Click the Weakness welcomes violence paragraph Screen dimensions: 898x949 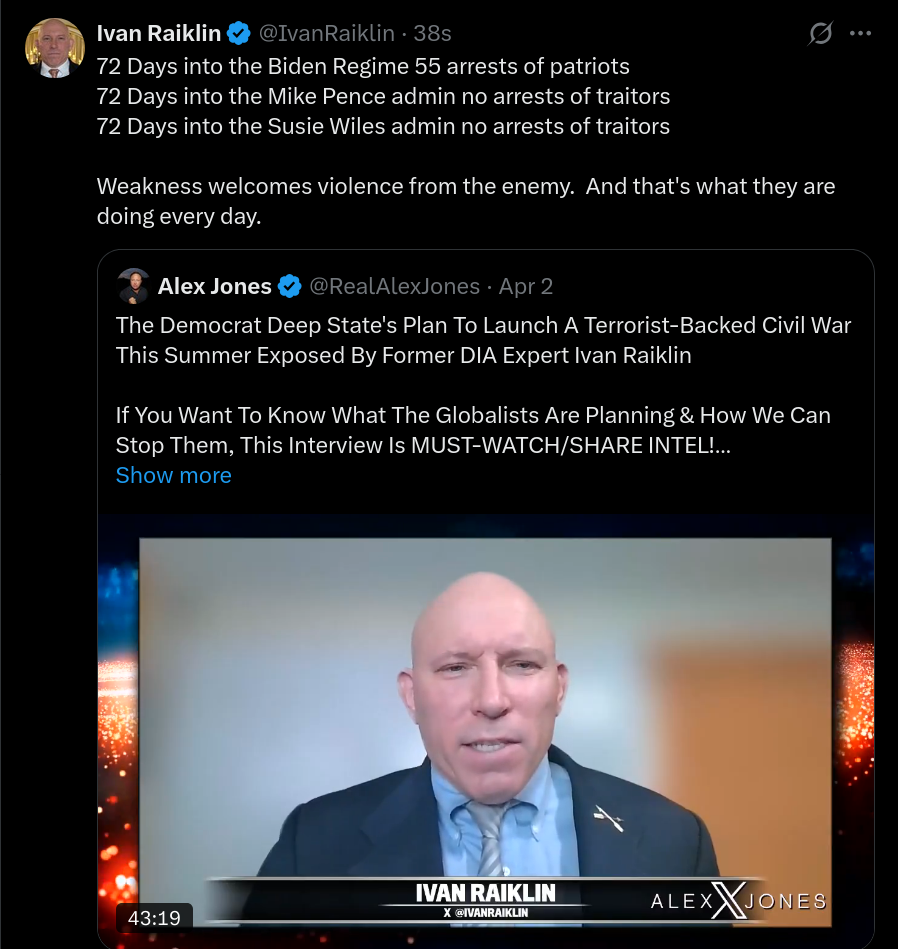point(466,201)
